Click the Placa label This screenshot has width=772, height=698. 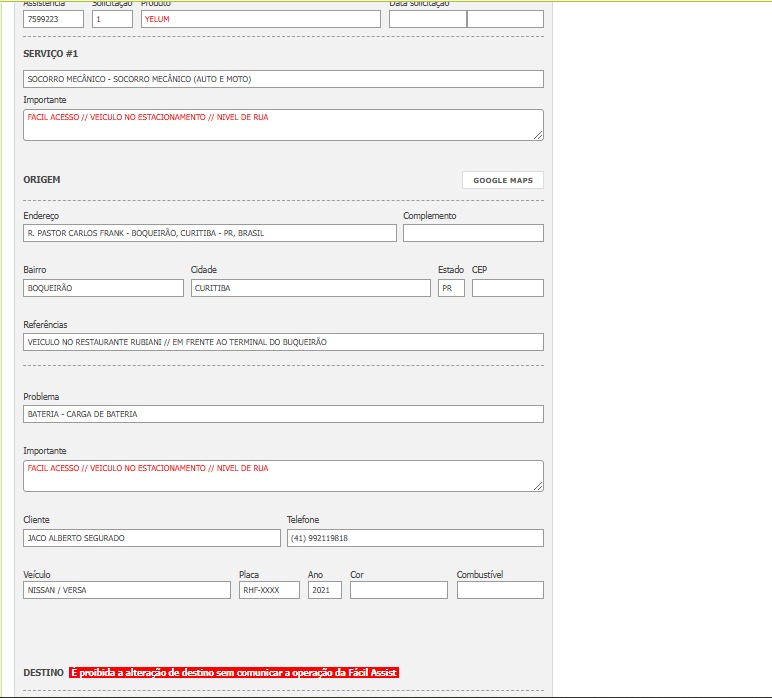pyautogui.click(x=249, y=574)
